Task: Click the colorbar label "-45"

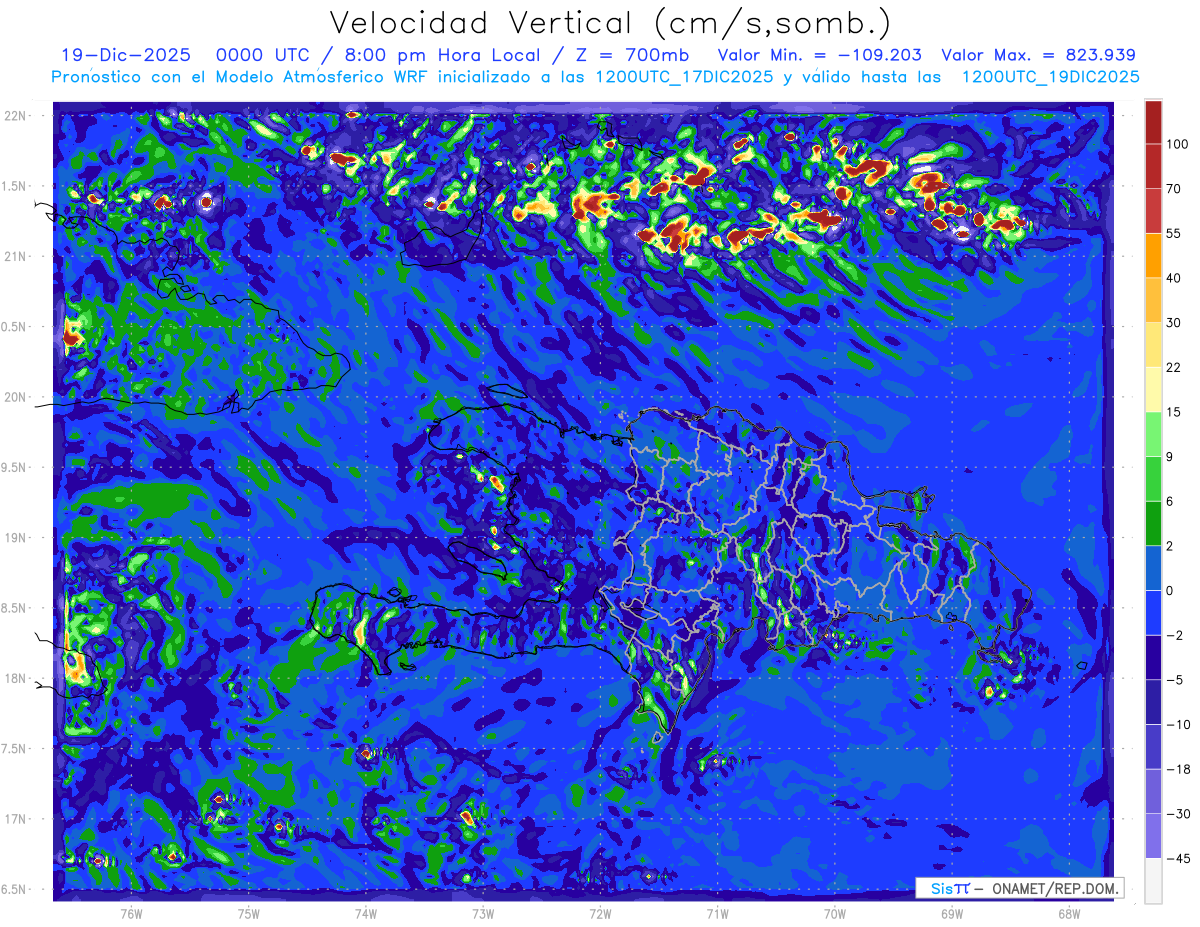Action: [x=1177, y=858]
